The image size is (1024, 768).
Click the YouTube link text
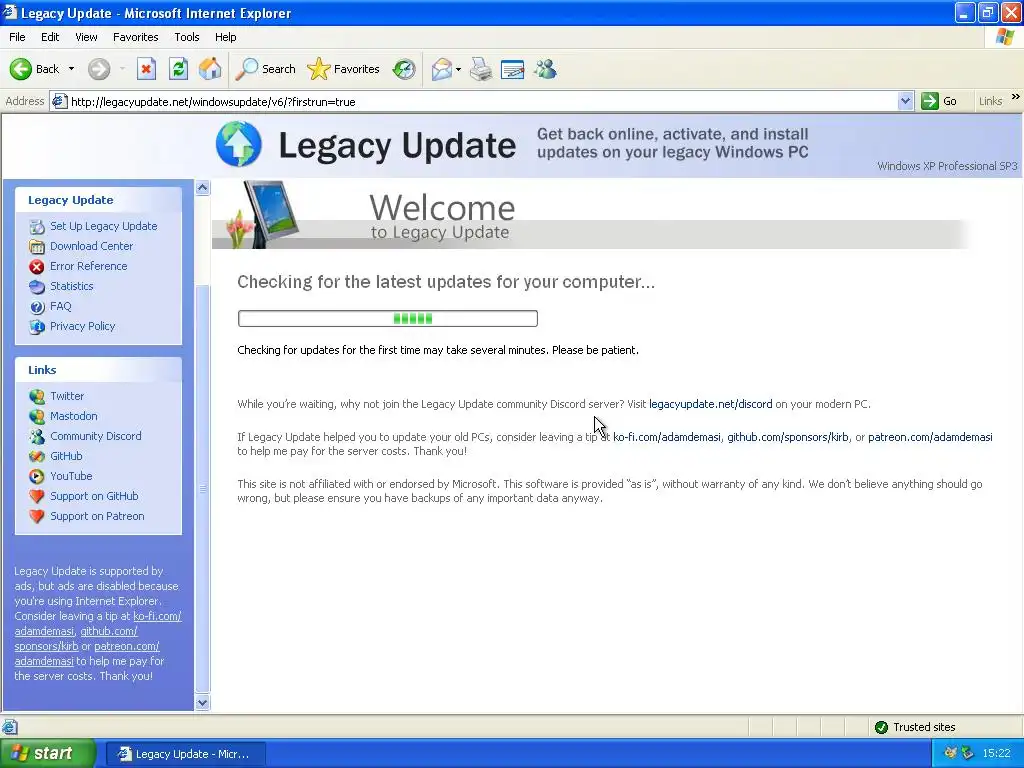click(71, 476)
